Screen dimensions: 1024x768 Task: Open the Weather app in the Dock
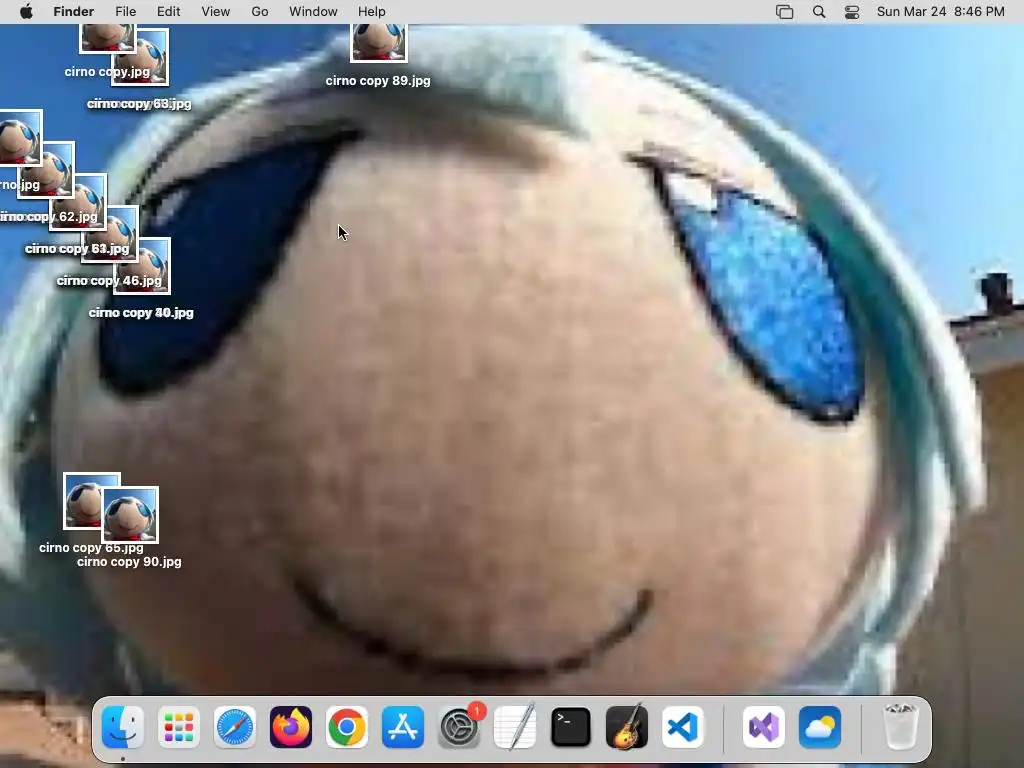[x=820, y=727]
